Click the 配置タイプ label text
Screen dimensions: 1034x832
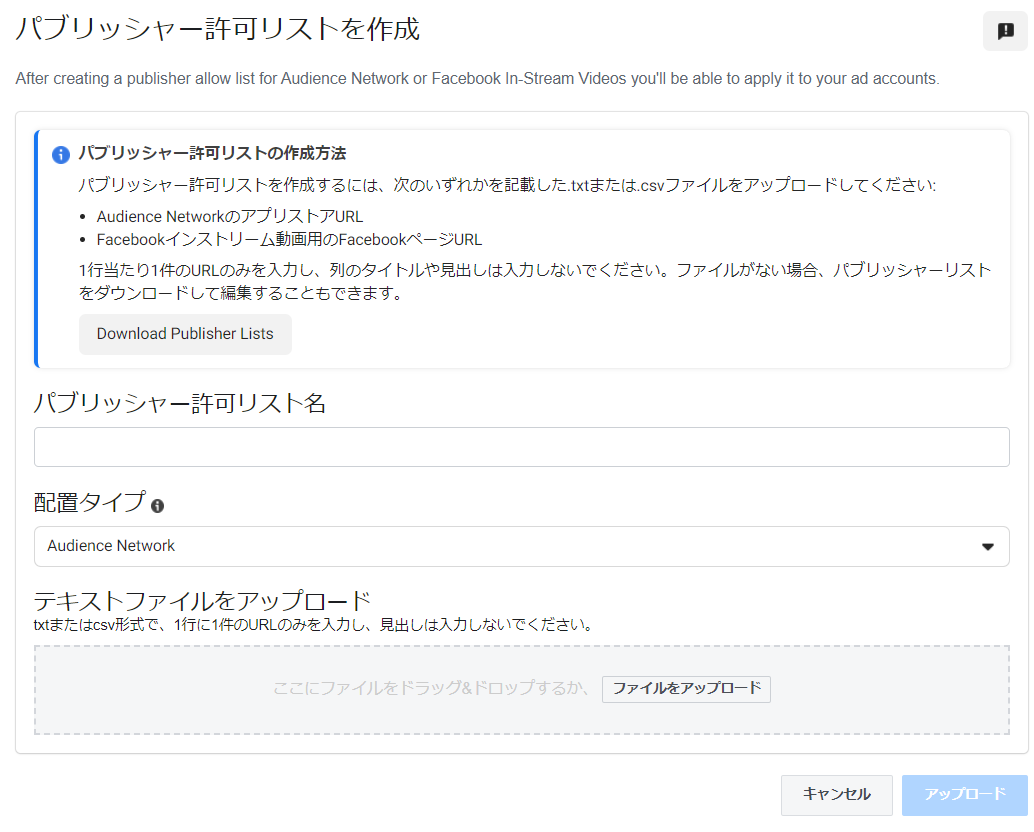coord(89,503)
